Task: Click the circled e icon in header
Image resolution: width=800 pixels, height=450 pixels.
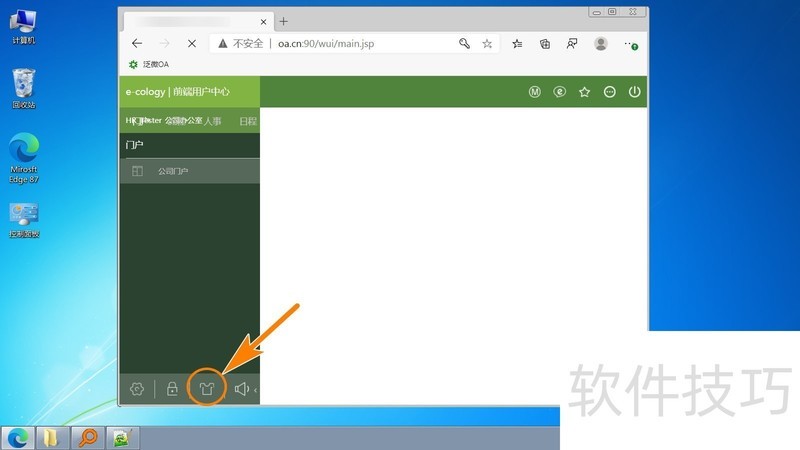Action: (560, 92)
